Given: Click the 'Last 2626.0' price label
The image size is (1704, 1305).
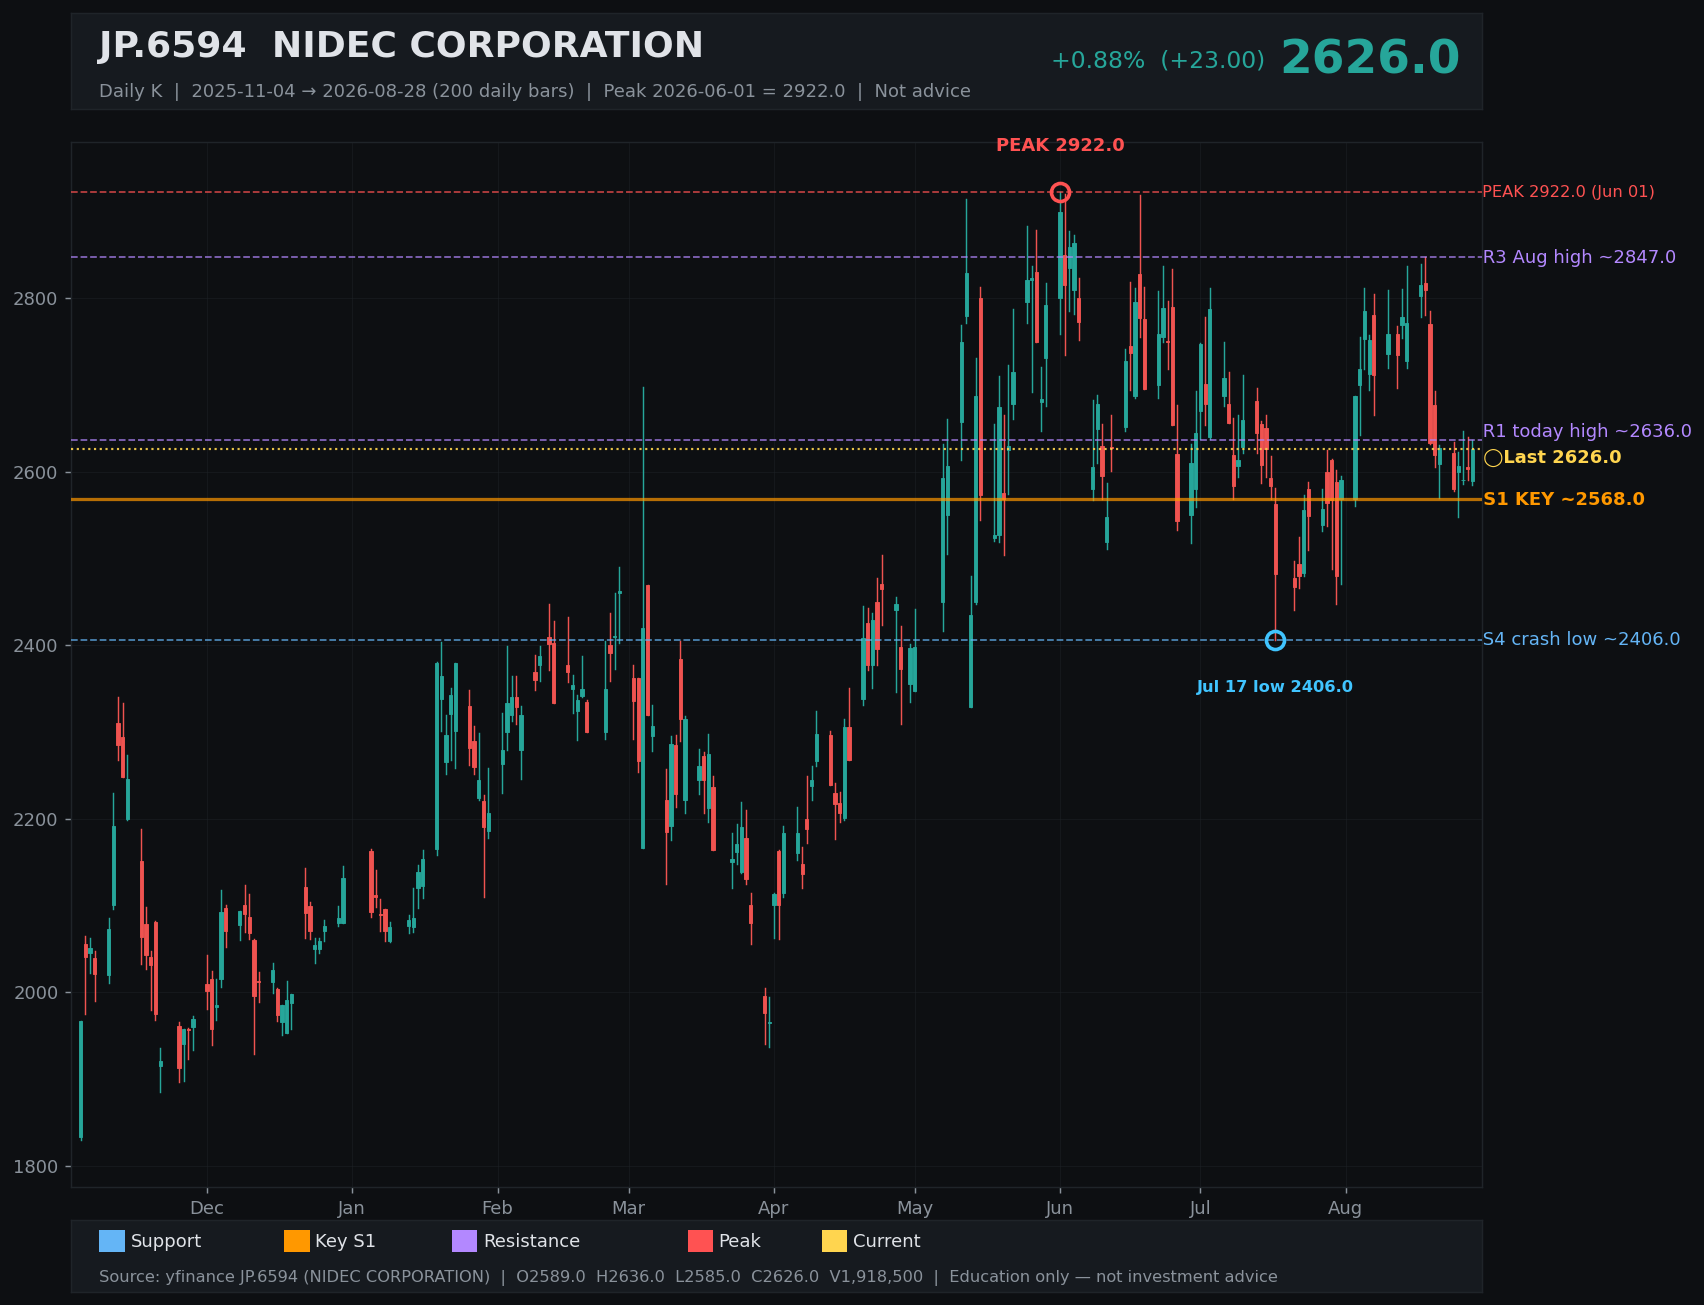Looking at the screenshot, I should (1562, 458).
